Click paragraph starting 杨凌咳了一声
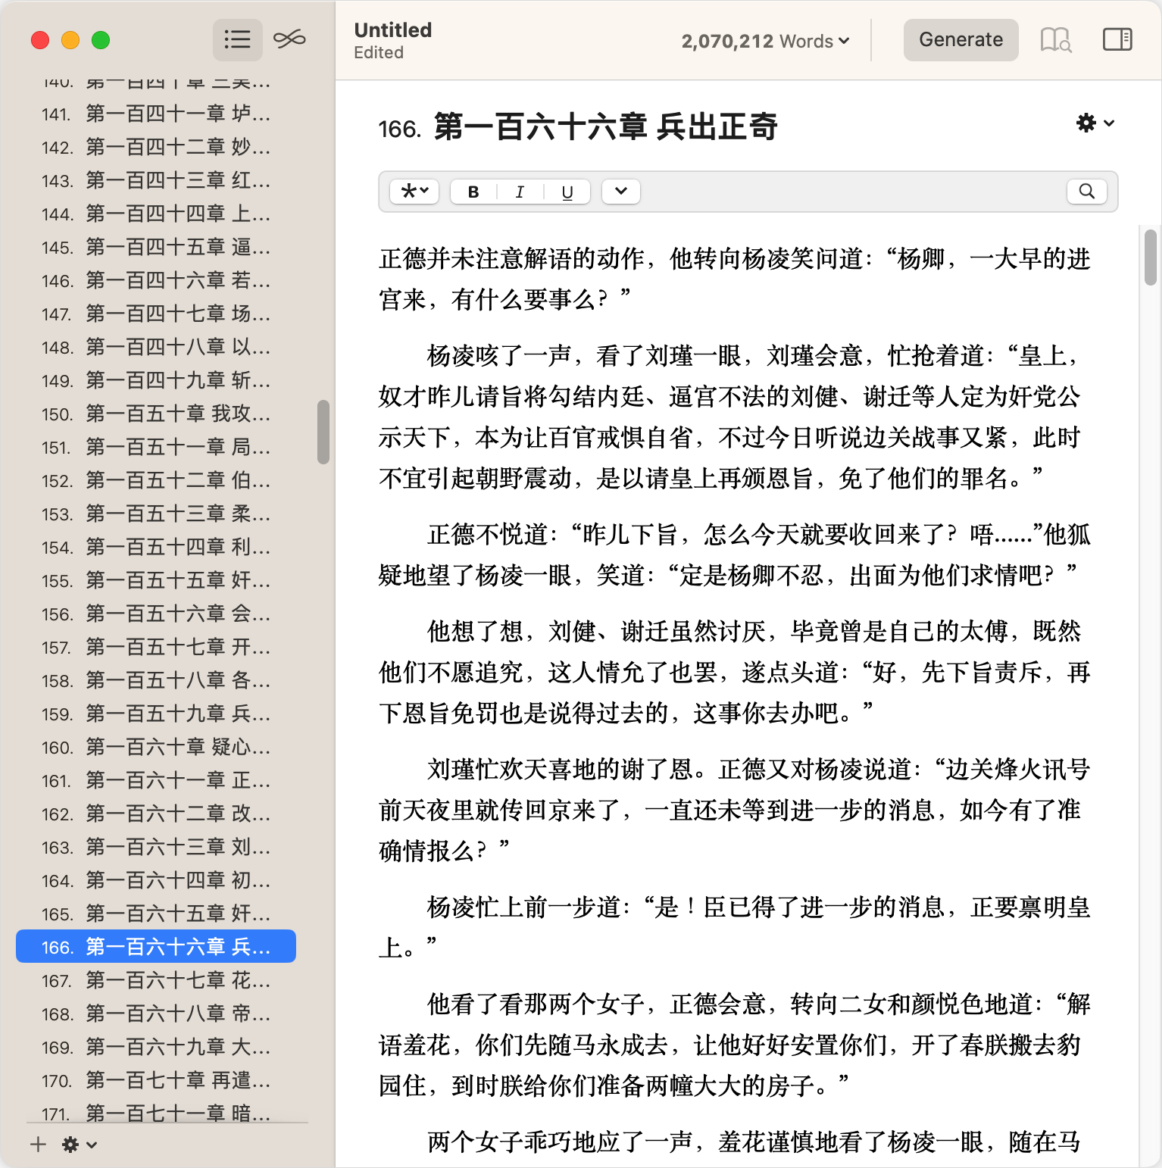Image resolution: width=1162 pixels, height=1168 pixels. tap(734, 417)
